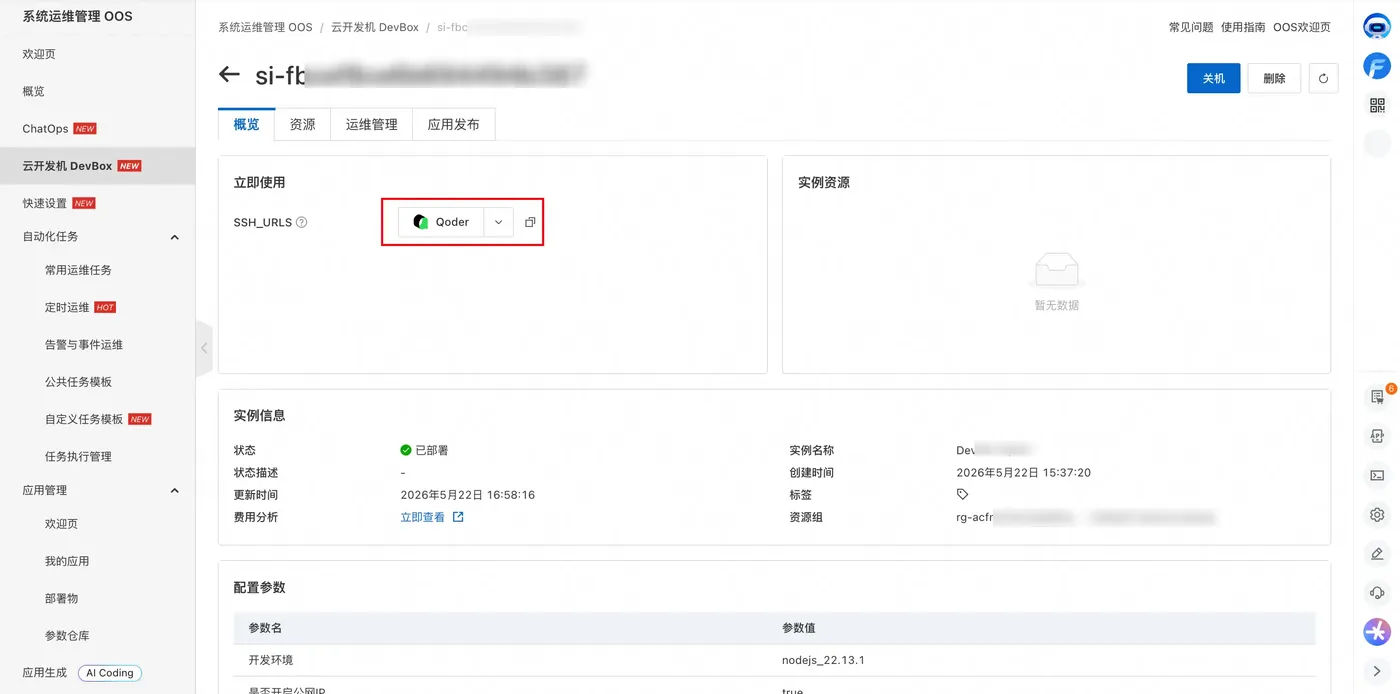Viewport: 1400px width, 694px height.
Task: Click the tag icon next to 标签
Action: point(962,495)
